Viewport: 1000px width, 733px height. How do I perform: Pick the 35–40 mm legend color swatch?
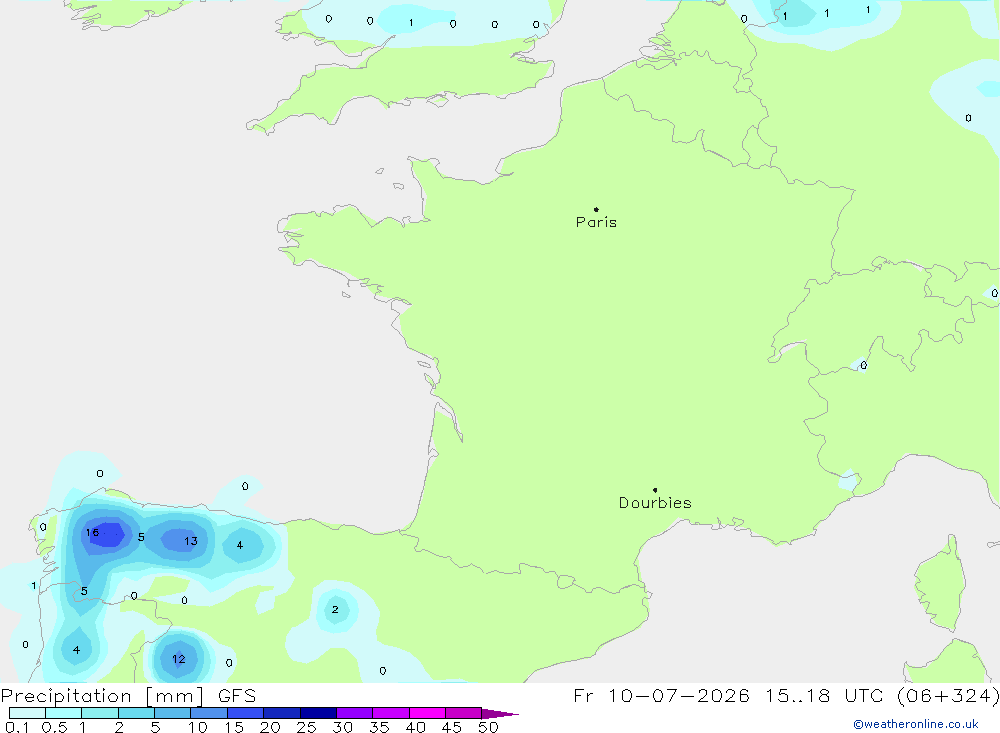[x=390, y=713]
